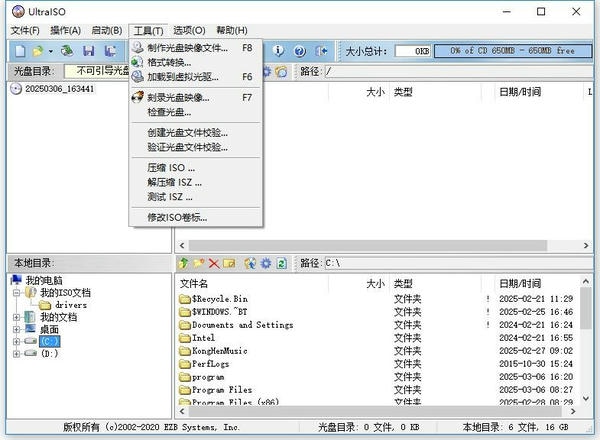Choose 验证光盘文件校验... menu entry
The height and width of the screenshot is (440, 600).
196,147
